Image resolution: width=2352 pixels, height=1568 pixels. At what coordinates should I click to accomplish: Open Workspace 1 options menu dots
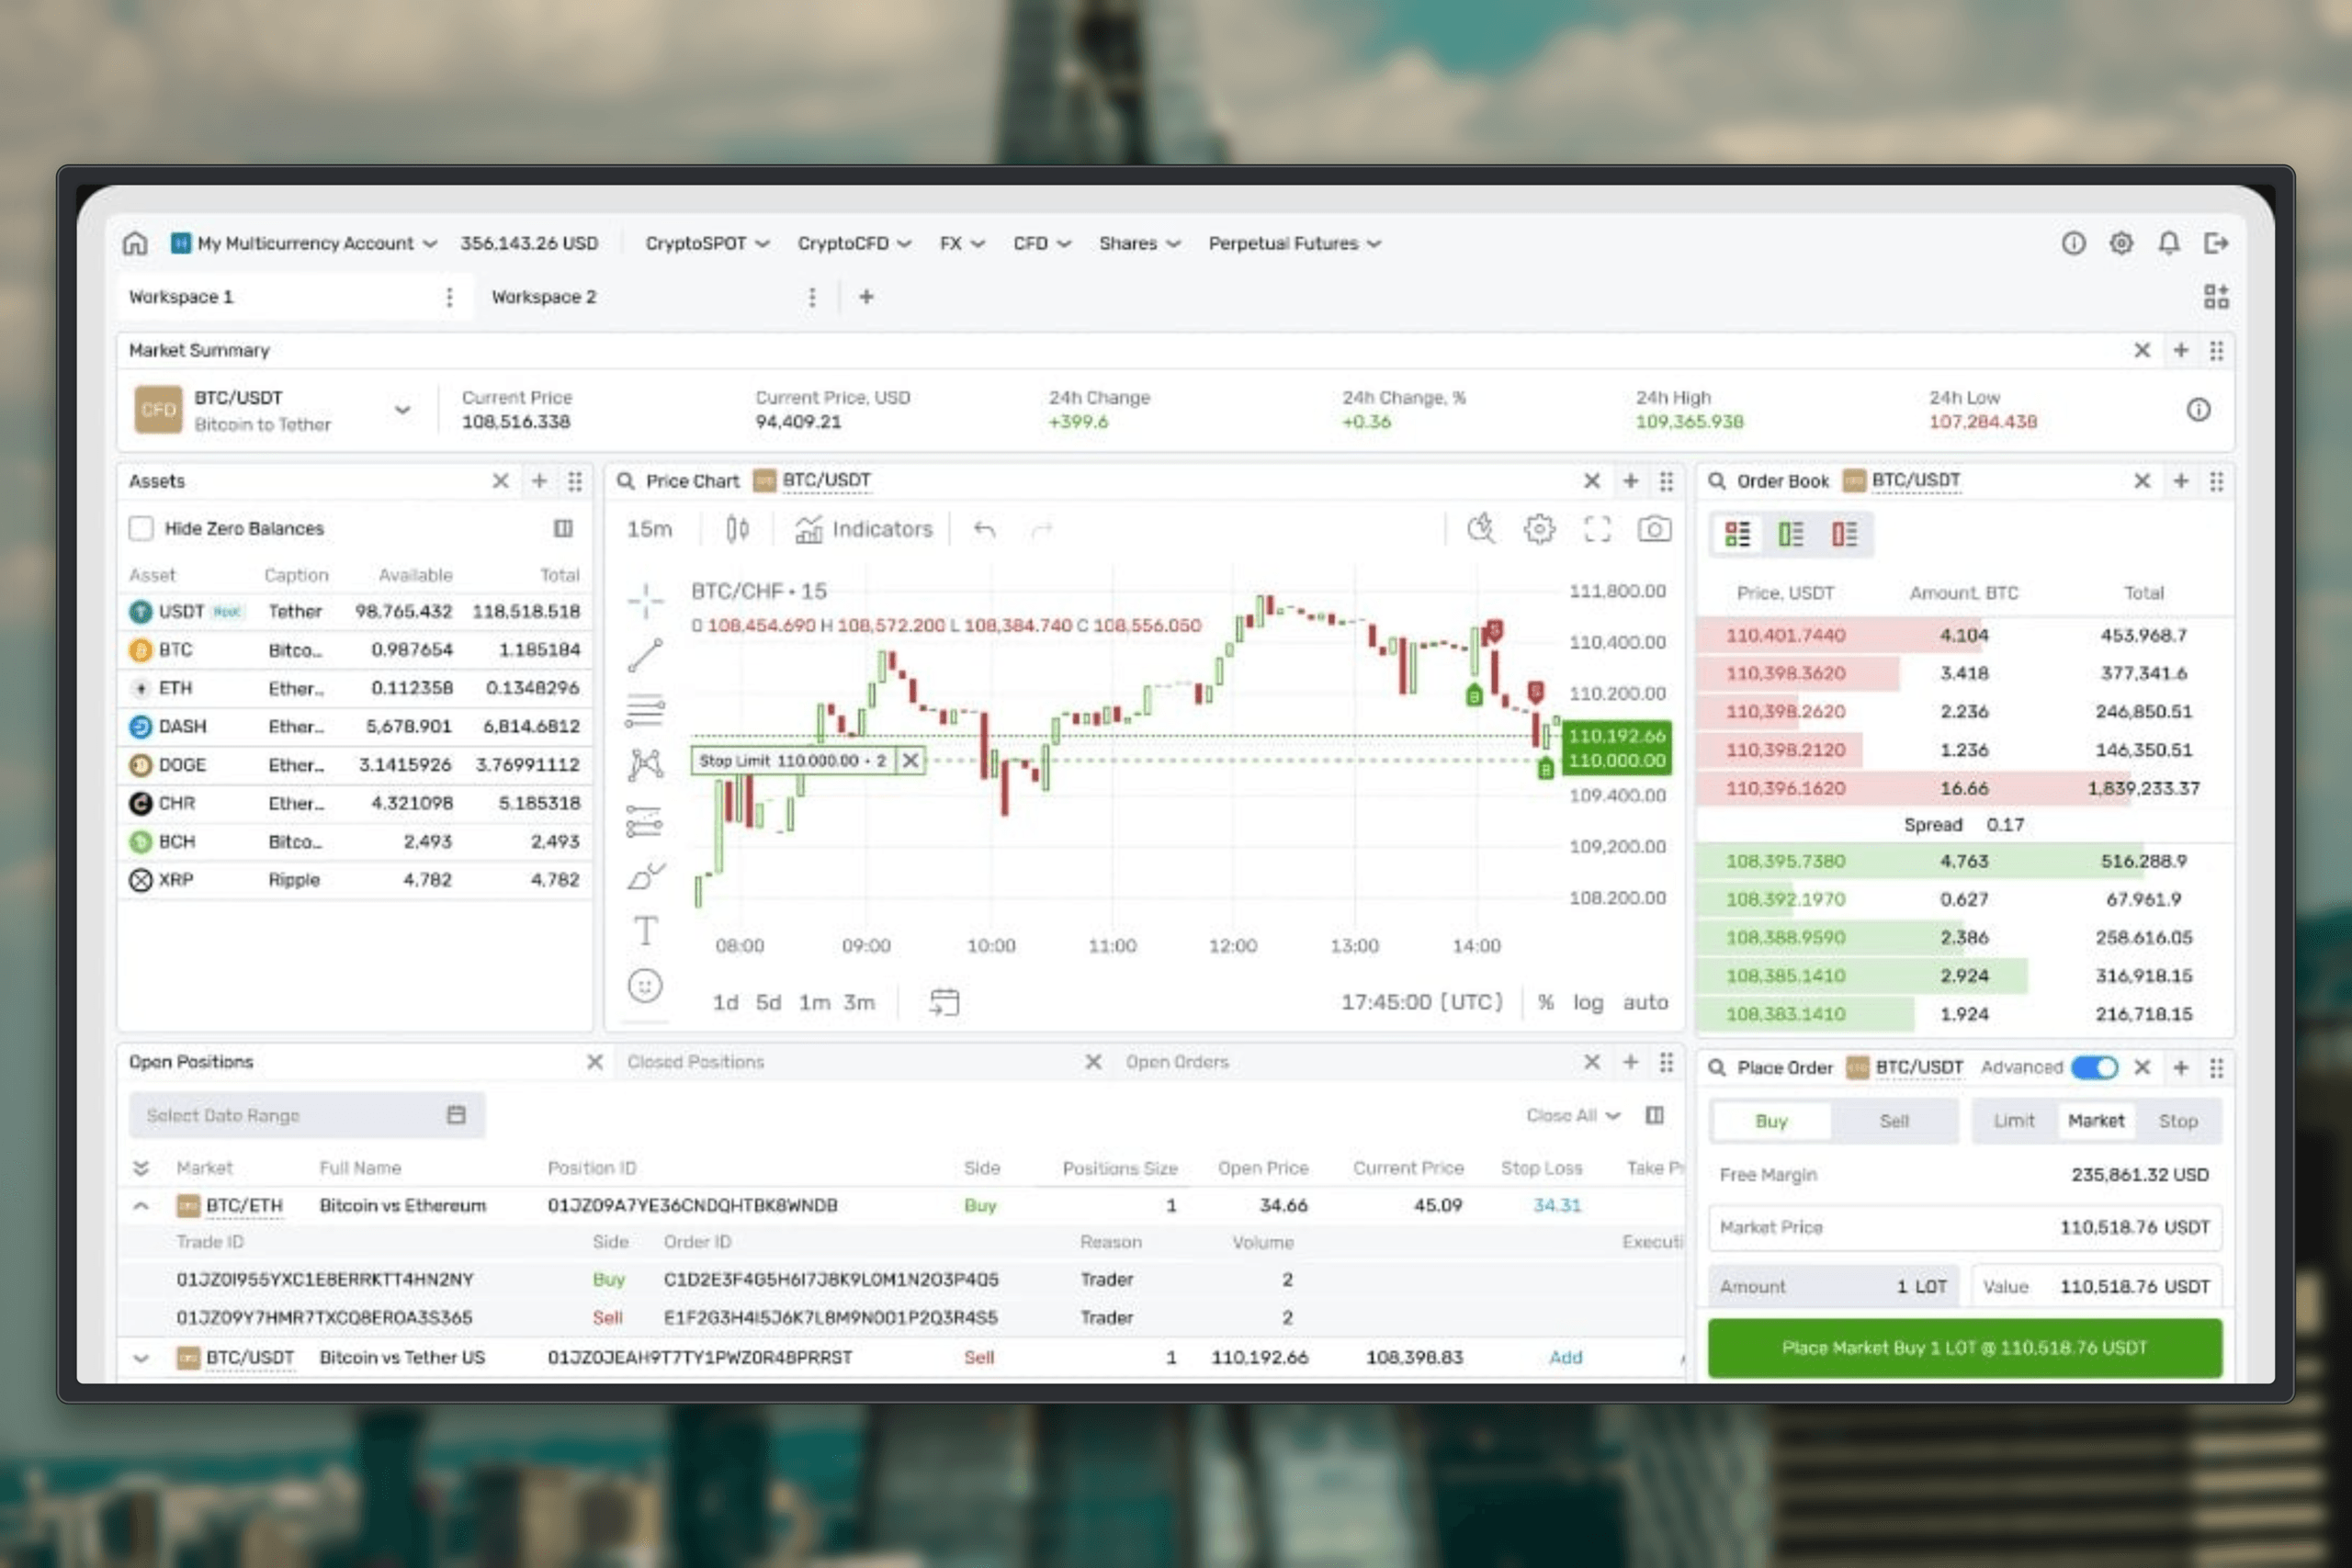[x=449, y=297]
